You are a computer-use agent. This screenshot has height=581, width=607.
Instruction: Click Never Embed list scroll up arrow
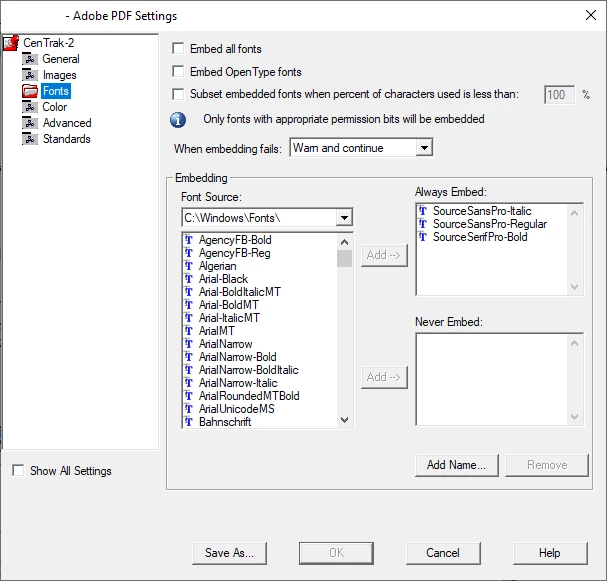click(574, 343)
